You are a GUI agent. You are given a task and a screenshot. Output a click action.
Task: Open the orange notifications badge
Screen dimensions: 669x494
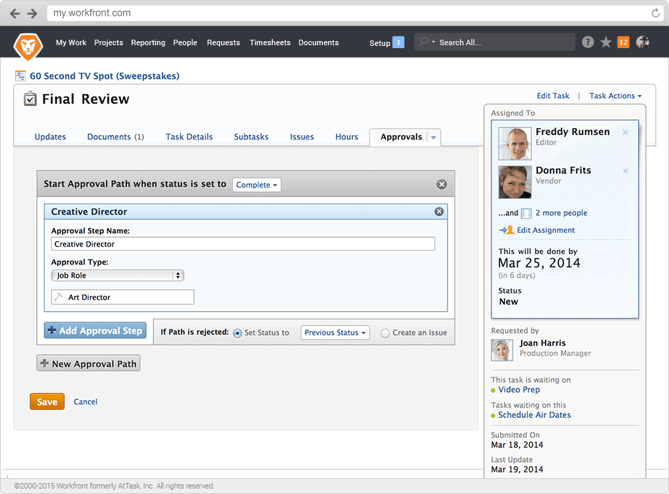623,42
